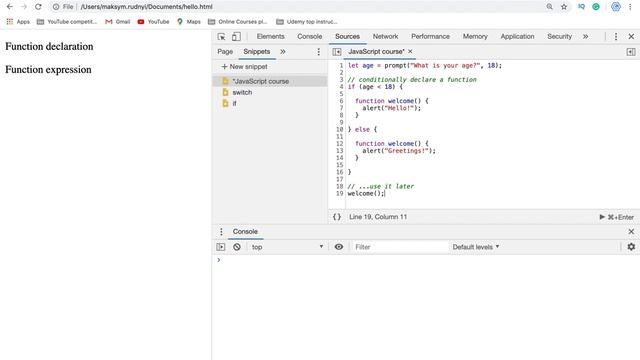Screen dimensions: 640x360
Task: Open the Maps bookmark
Action: [189, 22]
